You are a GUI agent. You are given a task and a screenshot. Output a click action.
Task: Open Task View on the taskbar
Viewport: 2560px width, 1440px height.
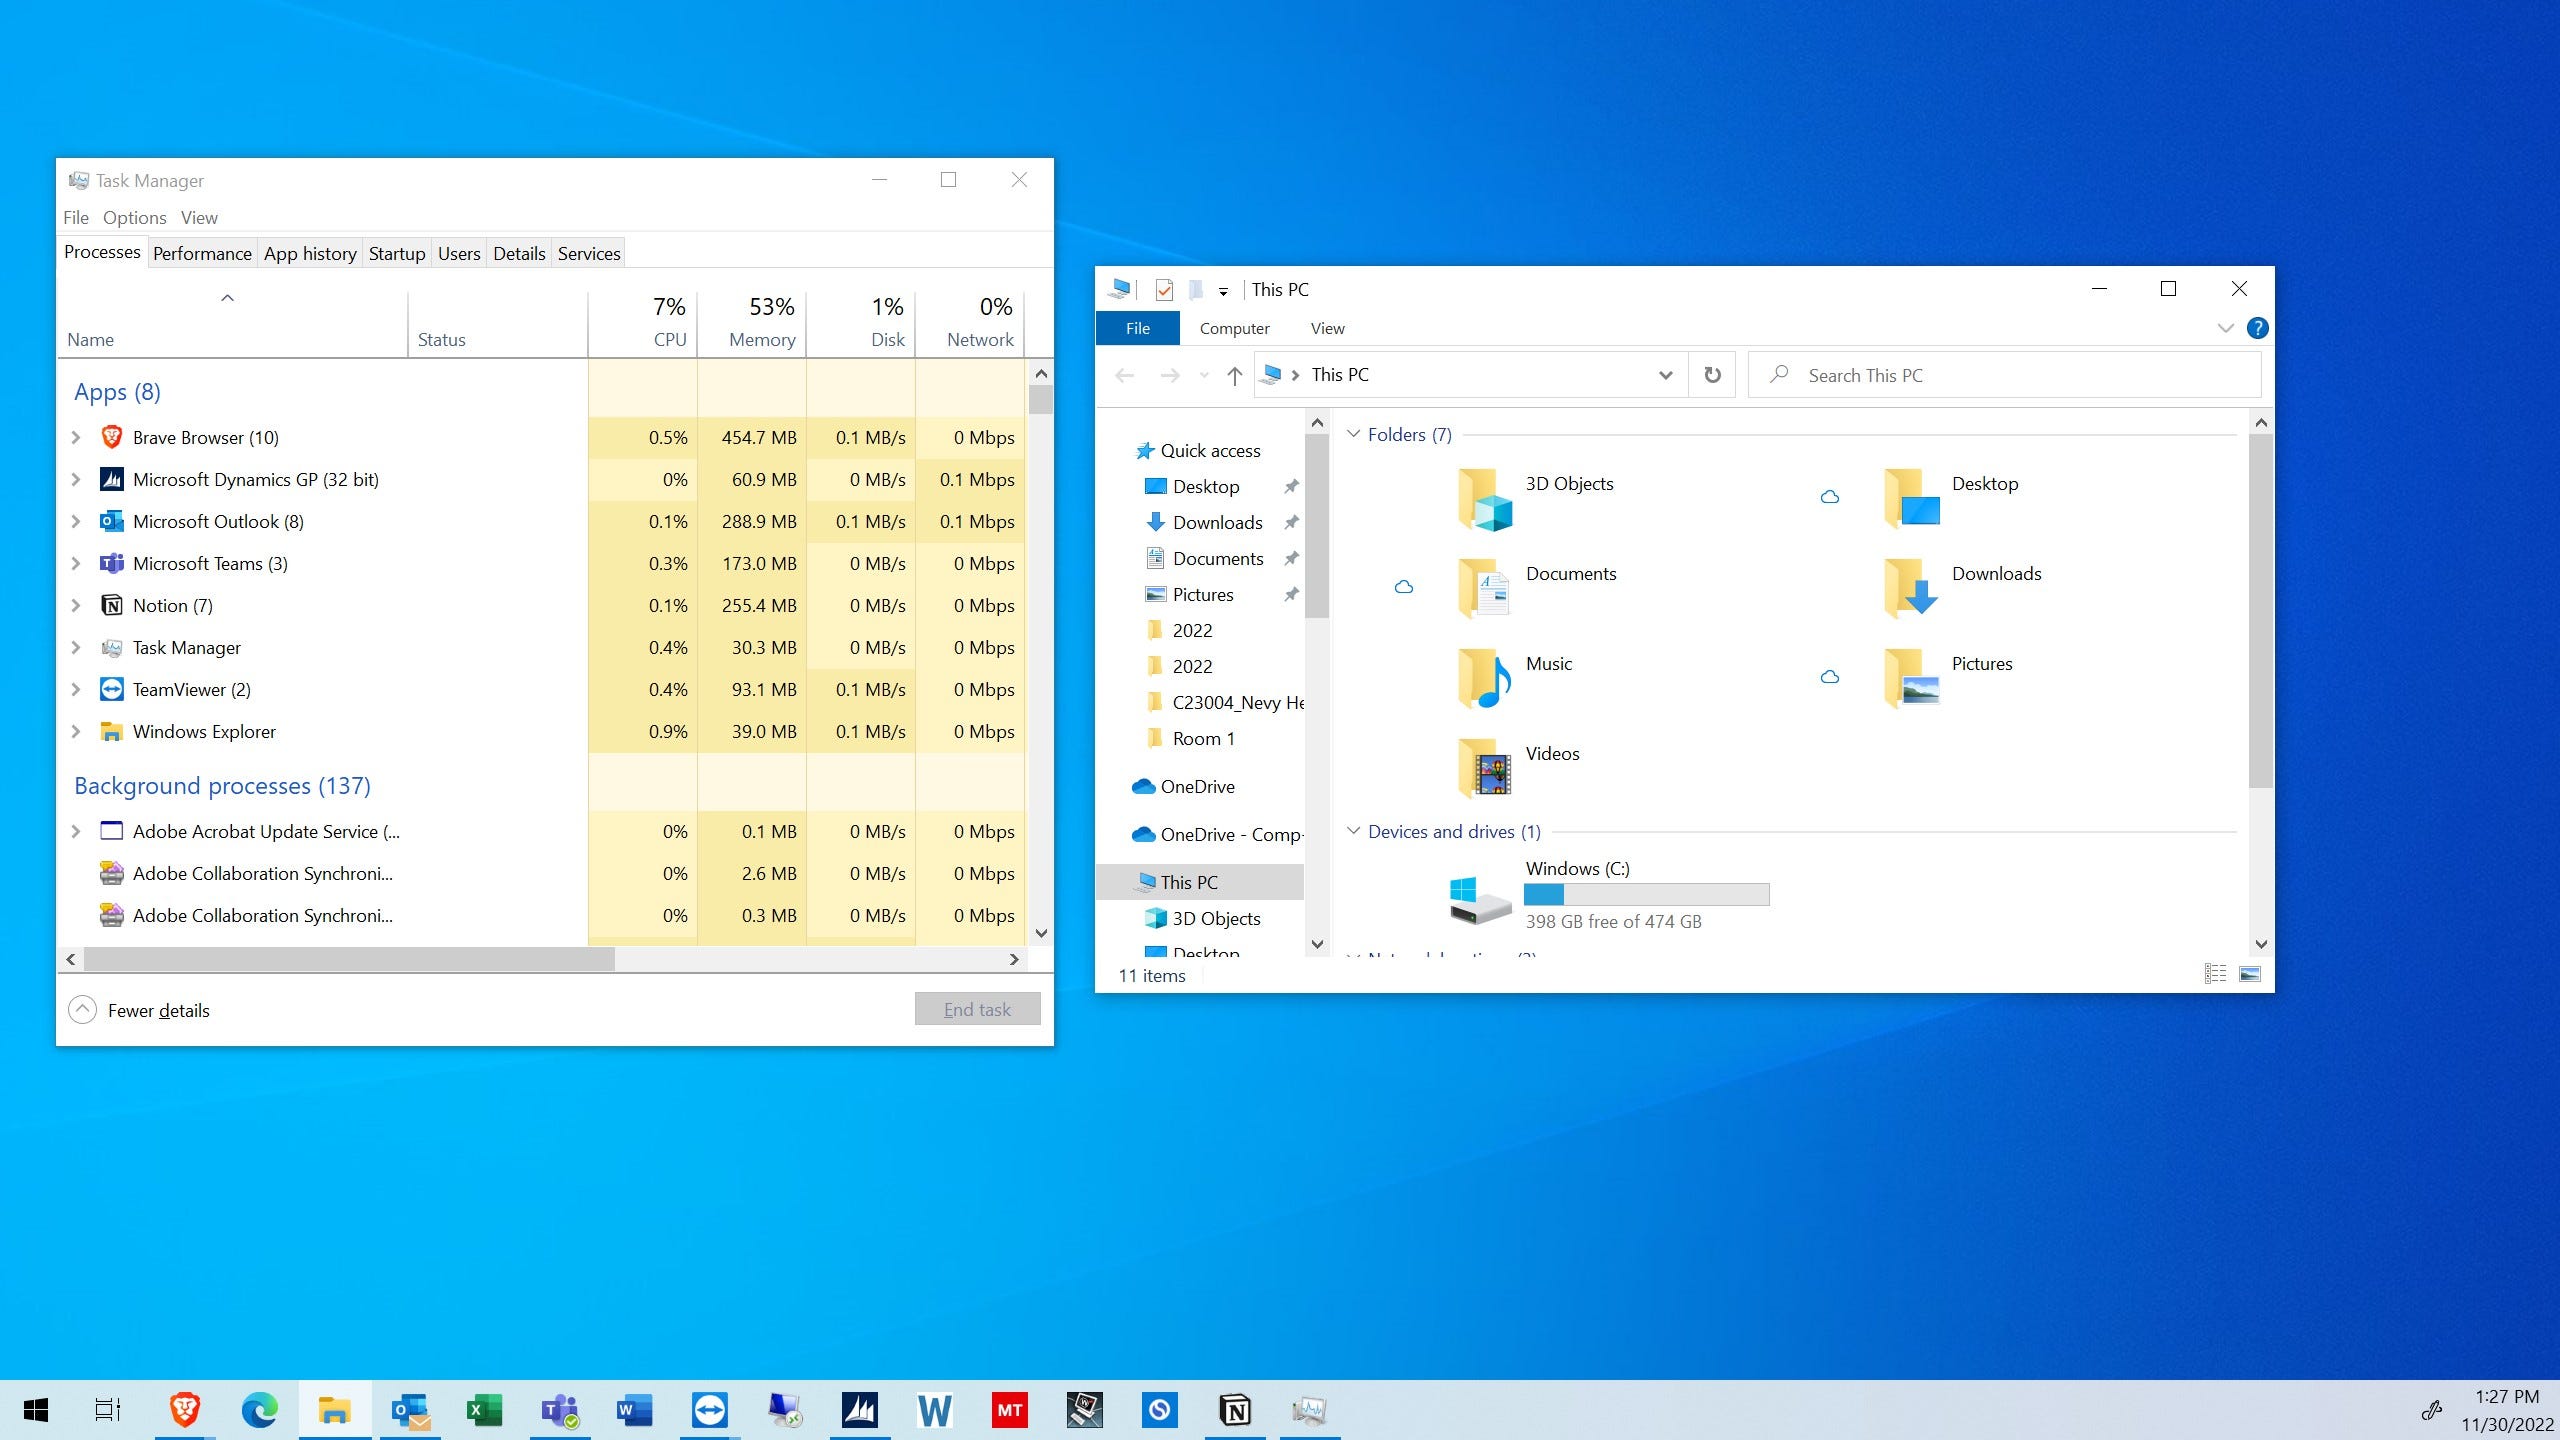coord(108,1410)
